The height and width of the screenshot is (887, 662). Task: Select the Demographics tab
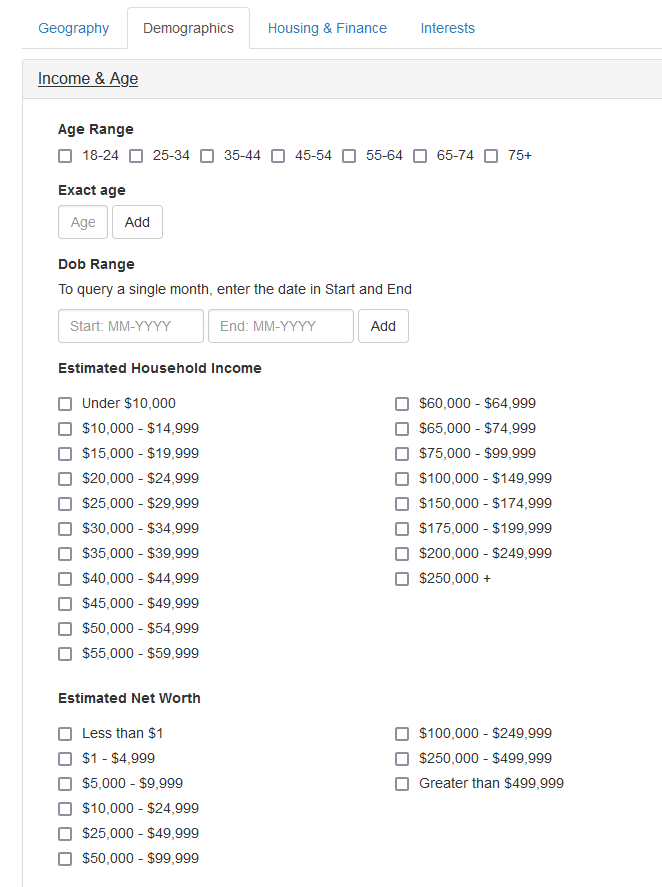point(188,28)
